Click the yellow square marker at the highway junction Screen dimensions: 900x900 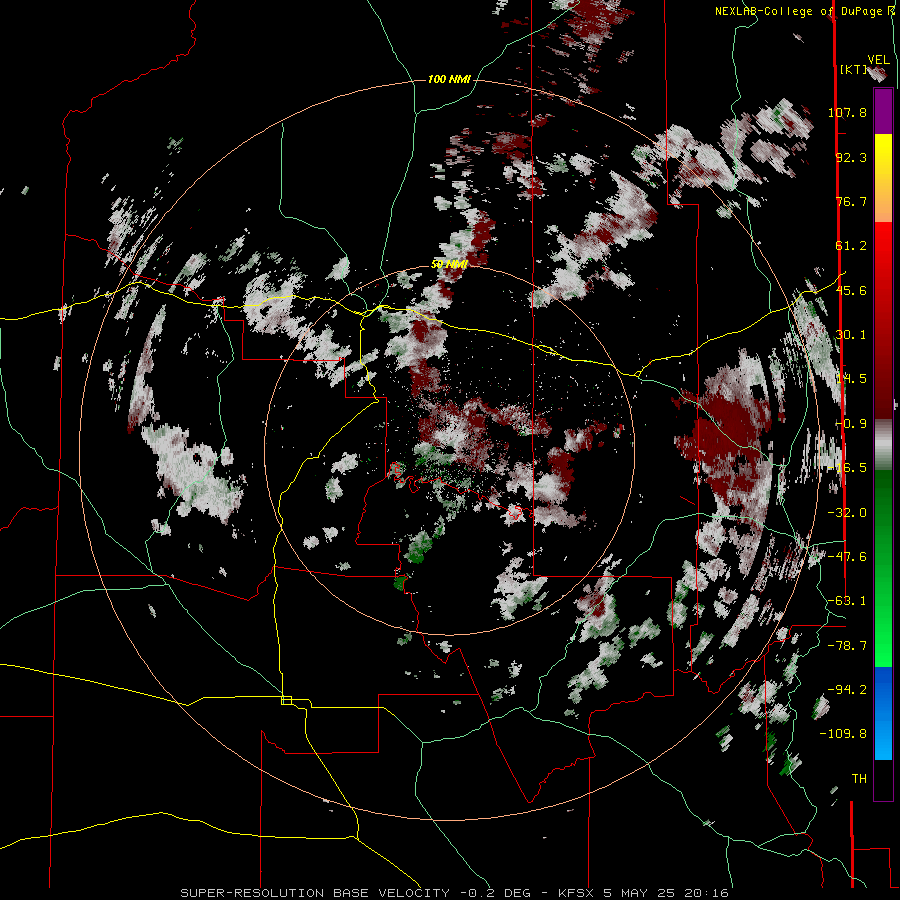pyautogui.click(x=286, y=700)
